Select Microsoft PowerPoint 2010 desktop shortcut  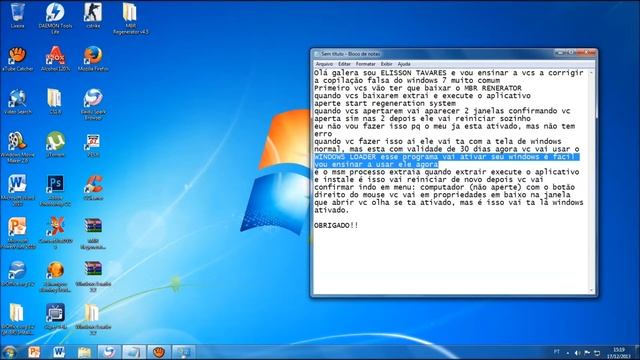[17, 233]
